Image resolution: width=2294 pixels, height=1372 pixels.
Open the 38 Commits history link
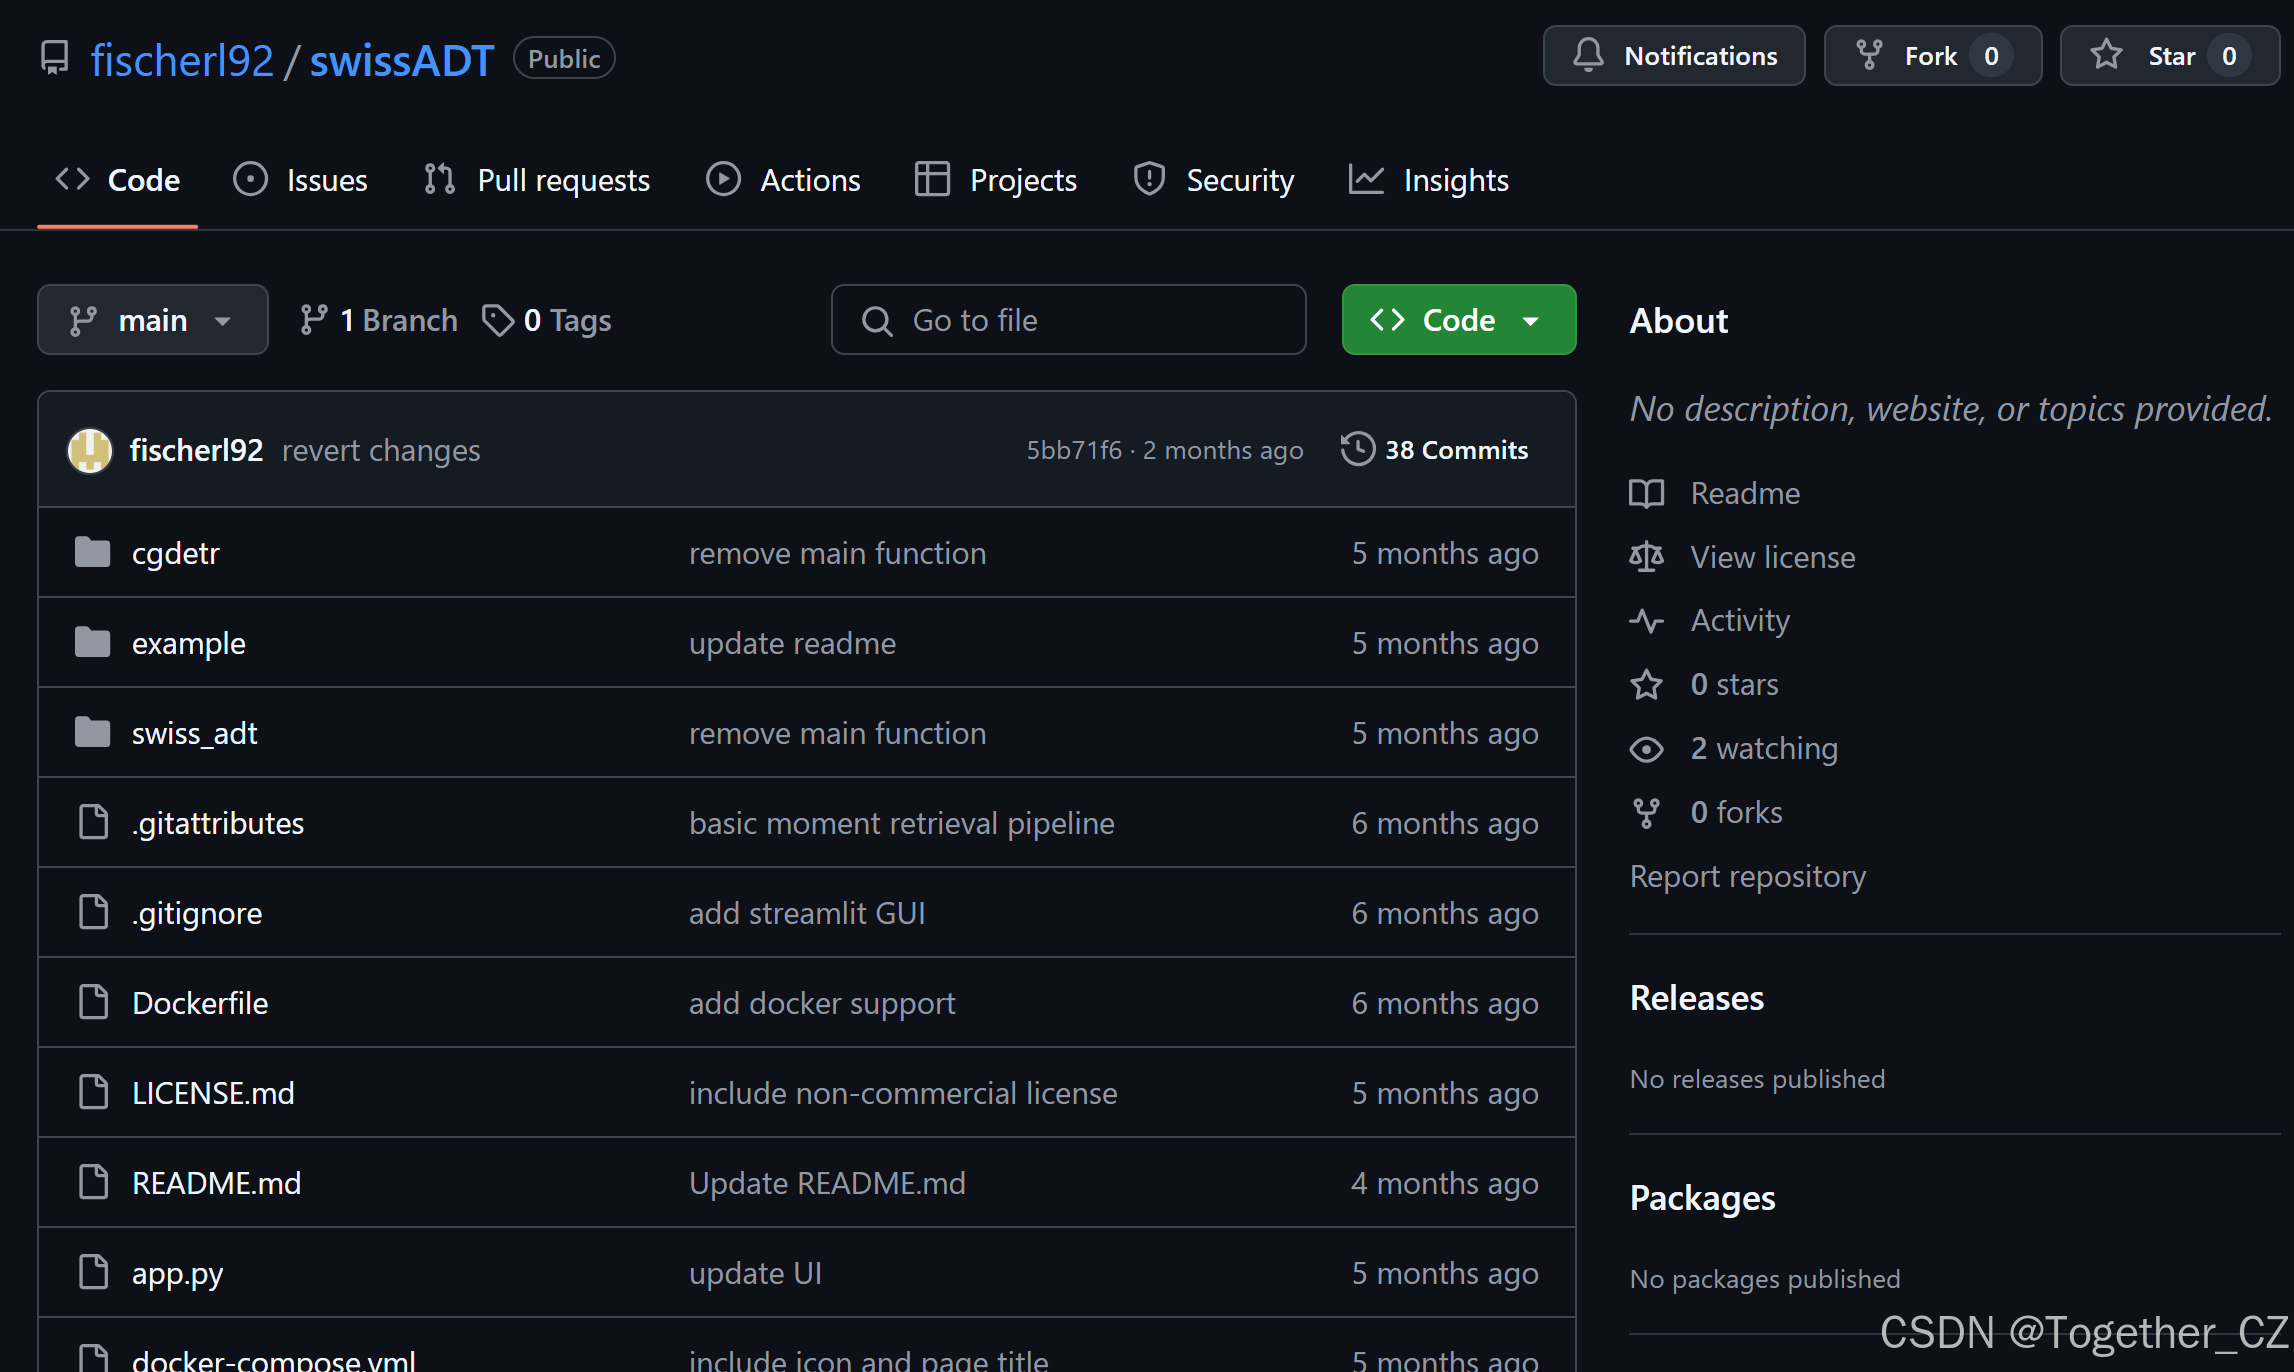click(x=1455, y=450)
